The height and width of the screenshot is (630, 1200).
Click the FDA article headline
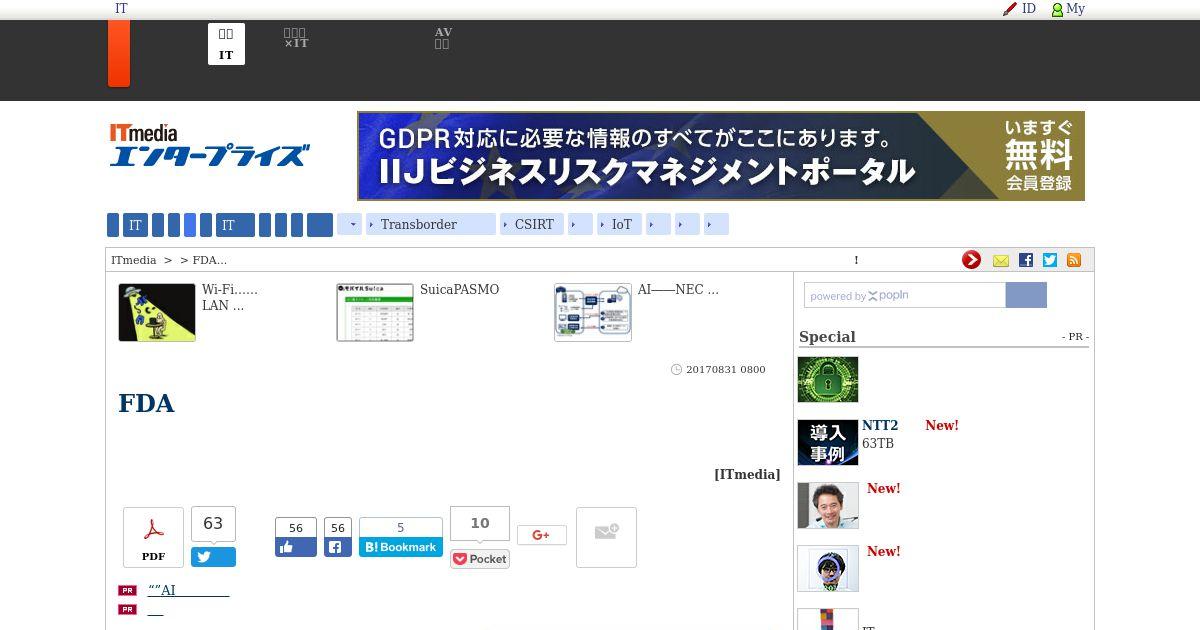click(x=146, y=403)
